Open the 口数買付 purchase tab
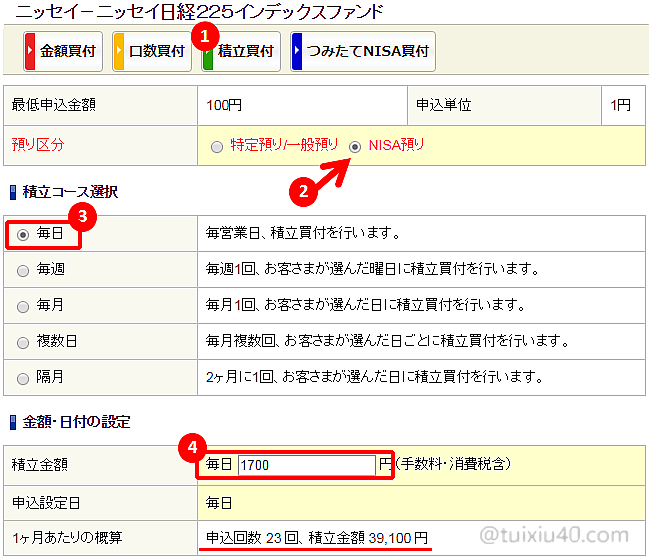Image resolution: width=649 pixels, height=559 pixels. pyautogui.click(x=152, y=51)
